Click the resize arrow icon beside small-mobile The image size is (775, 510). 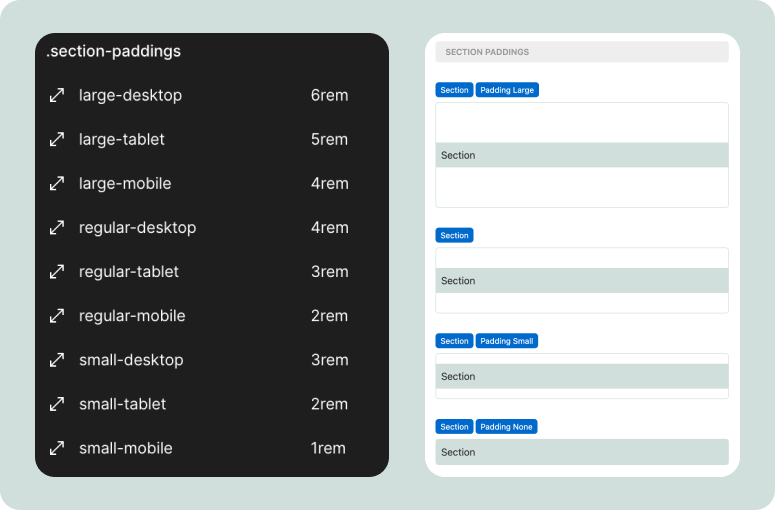click(57, 448)
